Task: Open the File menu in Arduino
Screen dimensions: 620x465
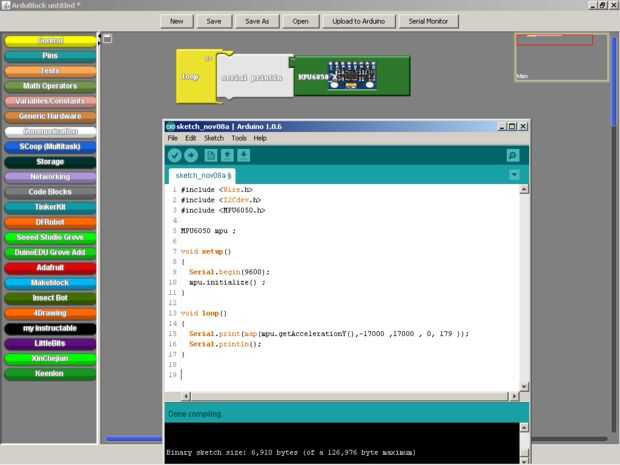Action: coord(173,138)
